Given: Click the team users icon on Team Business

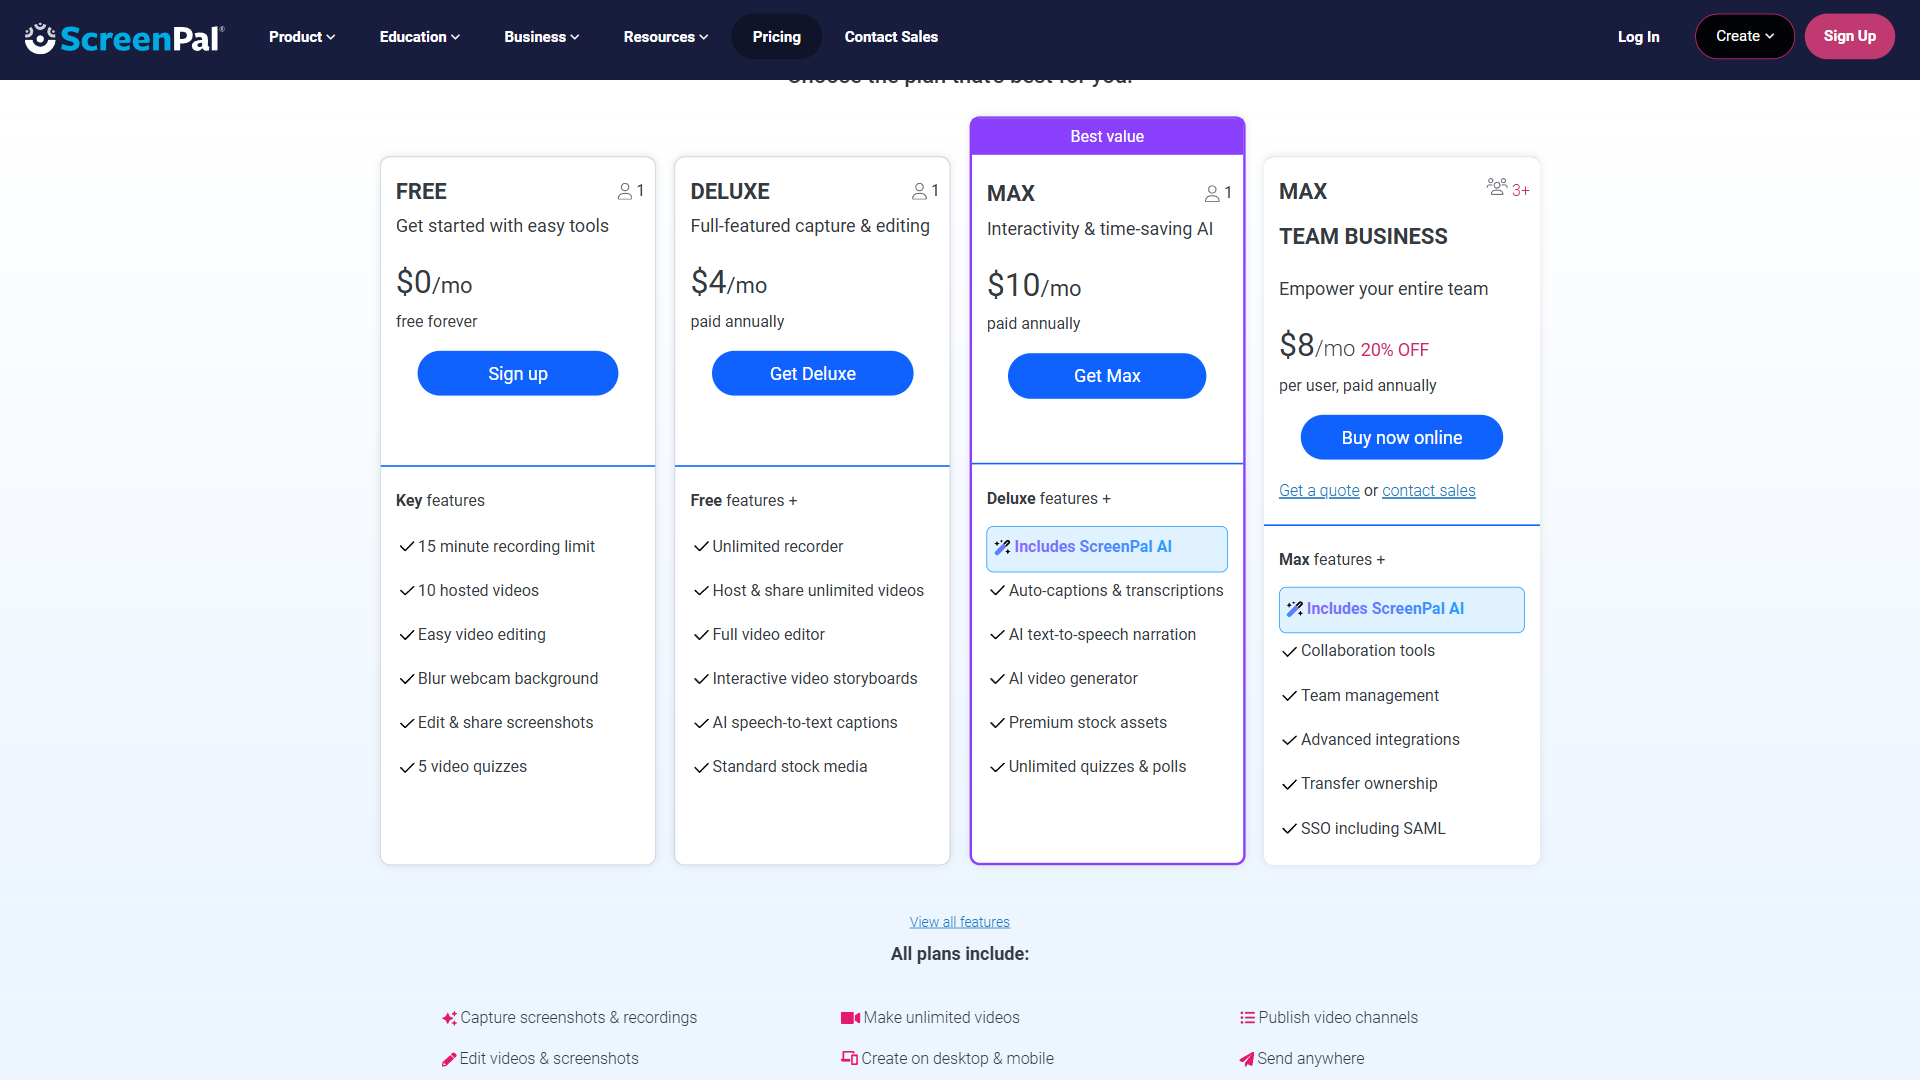Looking at the screenshot, I should coord(1497,187).
